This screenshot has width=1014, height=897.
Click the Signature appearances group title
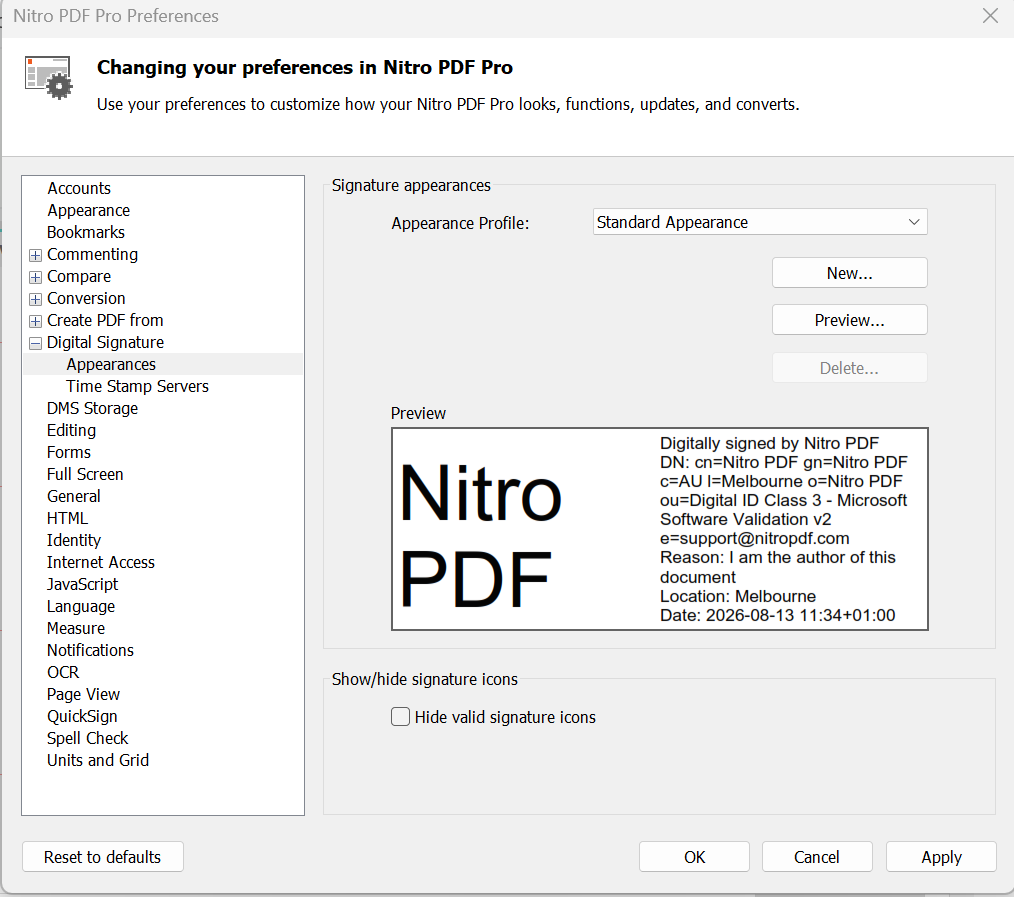[x=411, y=186]
